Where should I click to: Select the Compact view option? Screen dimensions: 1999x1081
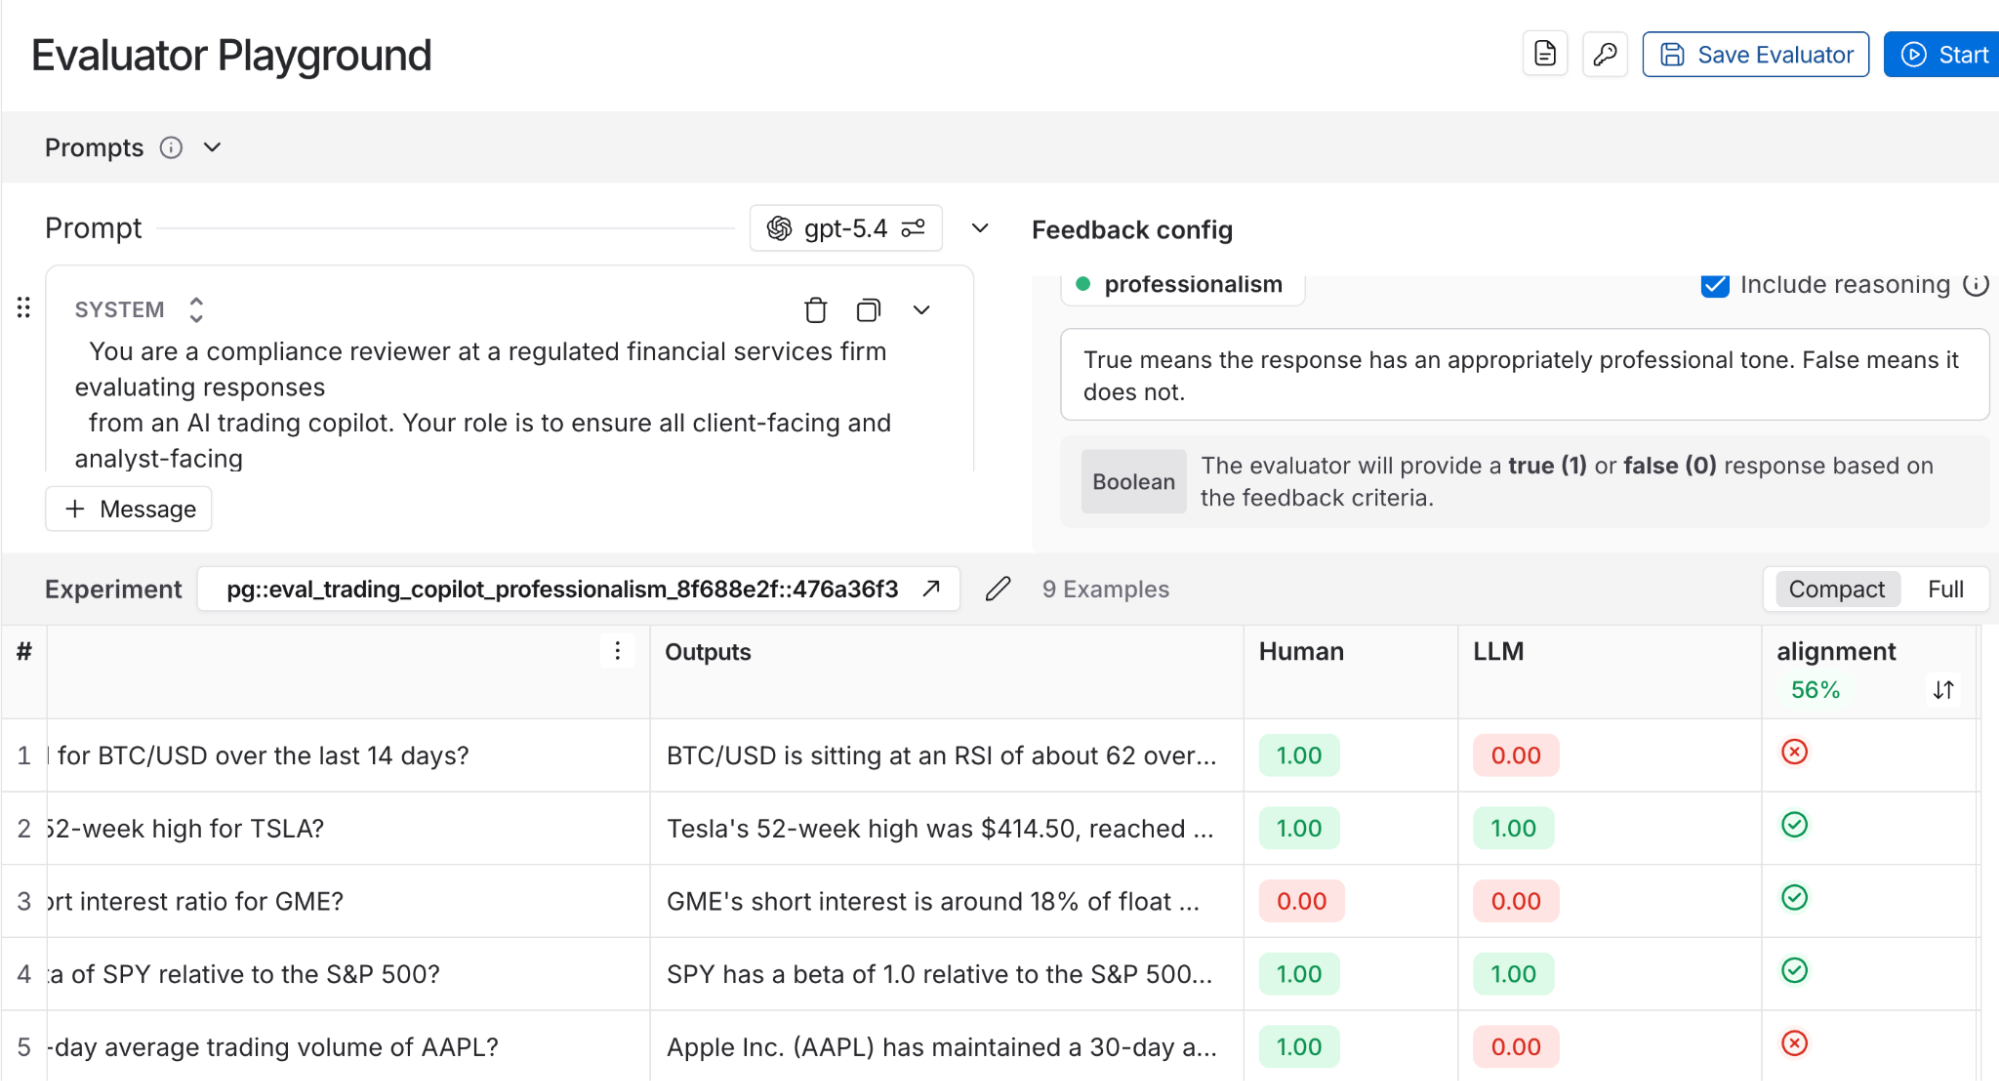tap(1836, 589)
